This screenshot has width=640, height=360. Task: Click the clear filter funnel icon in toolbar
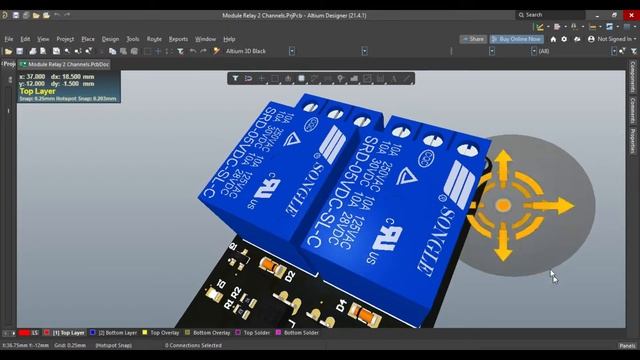tap(180, 51)
